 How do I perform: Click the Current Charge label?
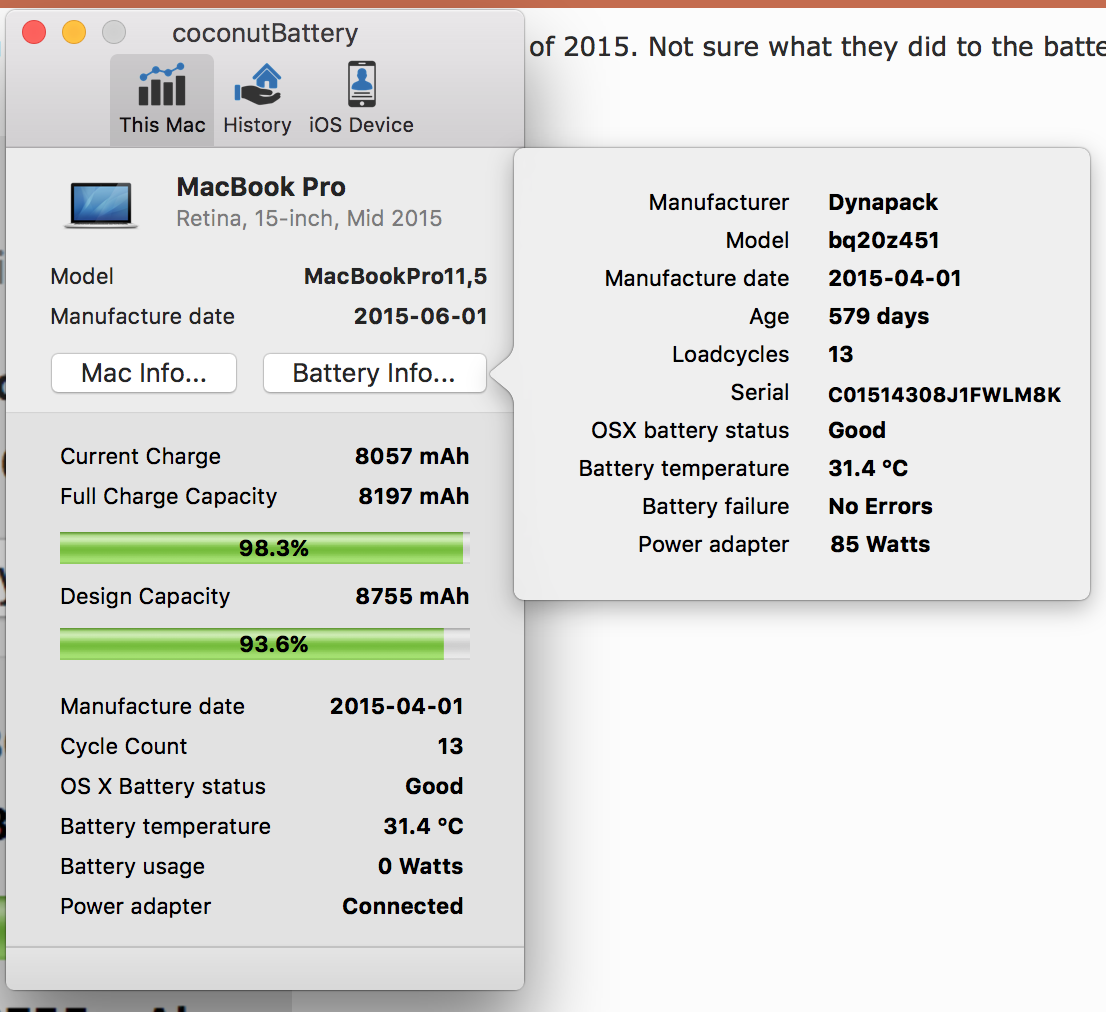140,456
